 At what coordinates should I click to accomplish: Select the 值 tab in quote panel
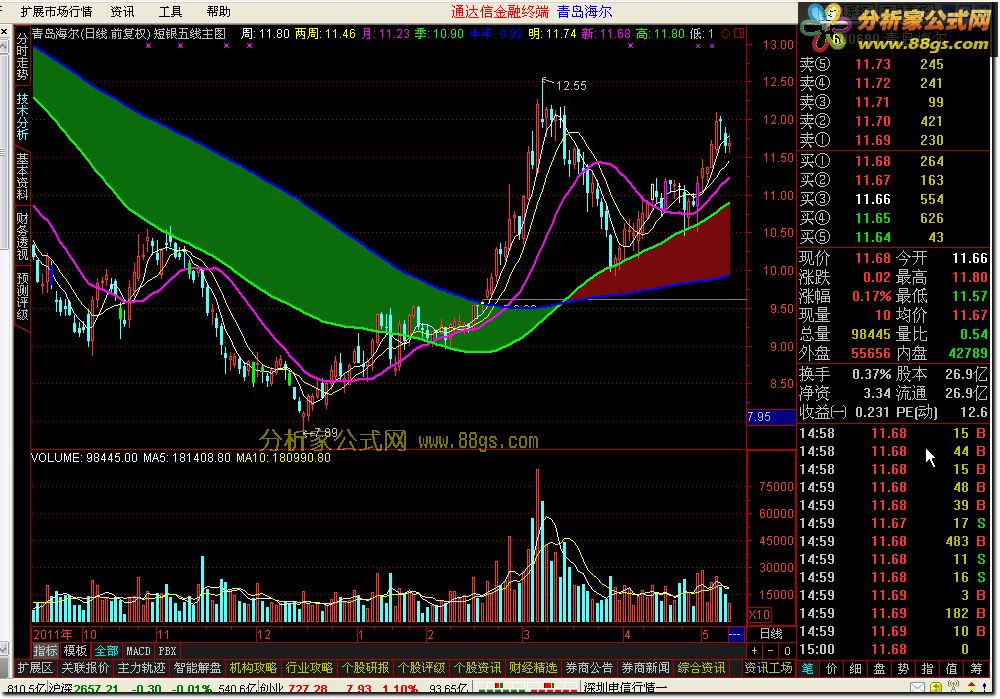coord(951,668)
